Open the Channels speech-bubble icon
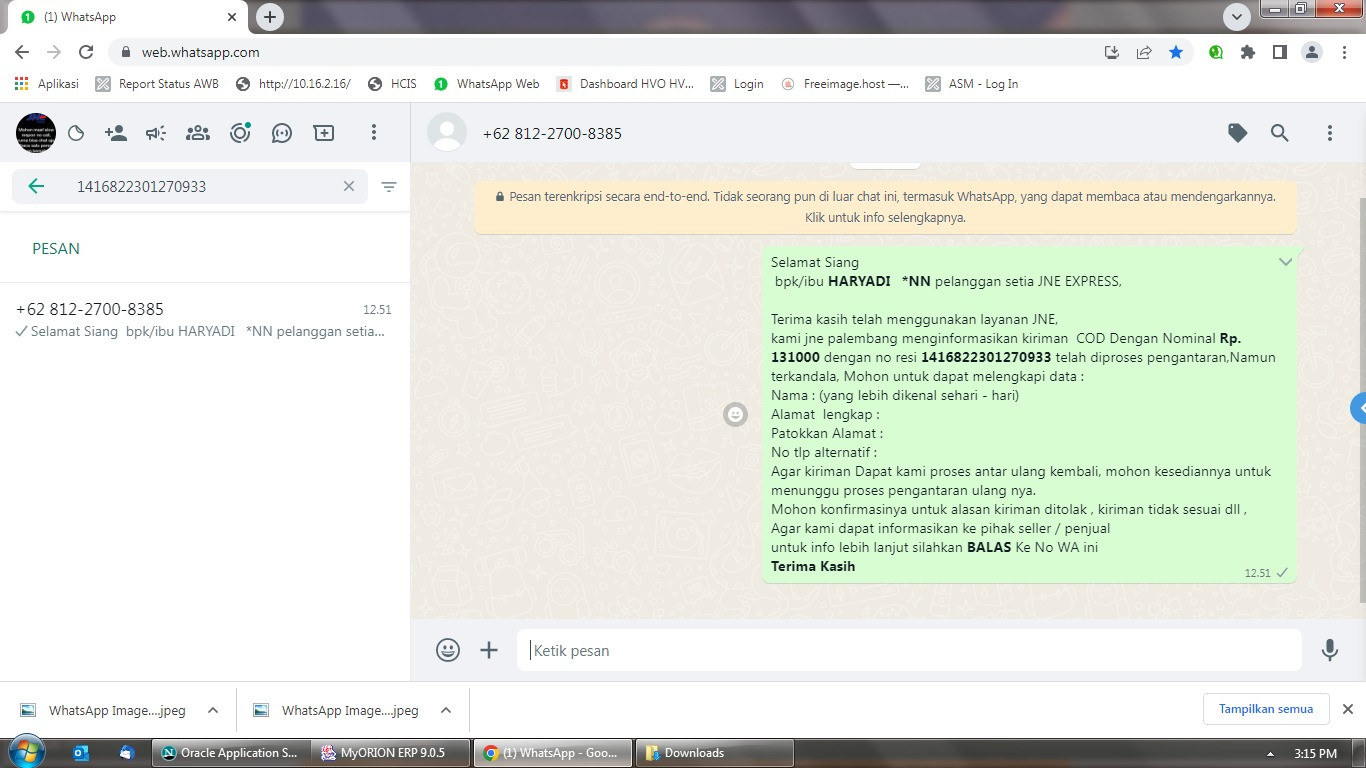Image resolution: width=1366 pixels, height=768 pixels. [x=282, y=133]
